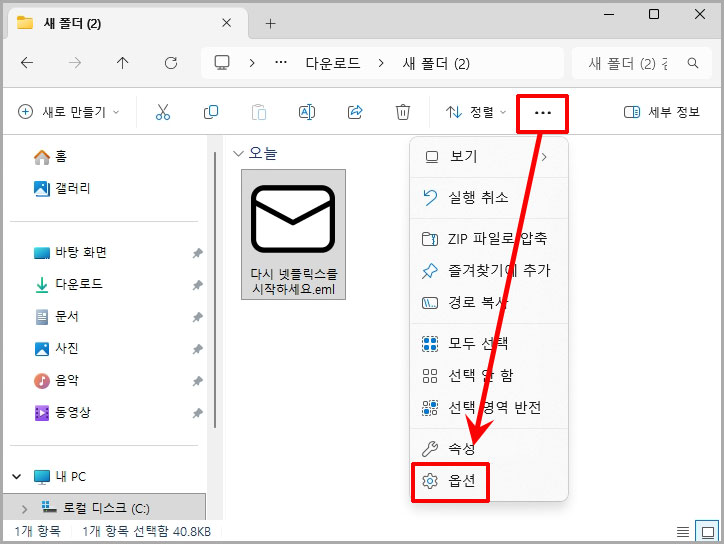Click the Delete trash can icon
Viewport: 724px width, 544px height.
coord(403,112)
